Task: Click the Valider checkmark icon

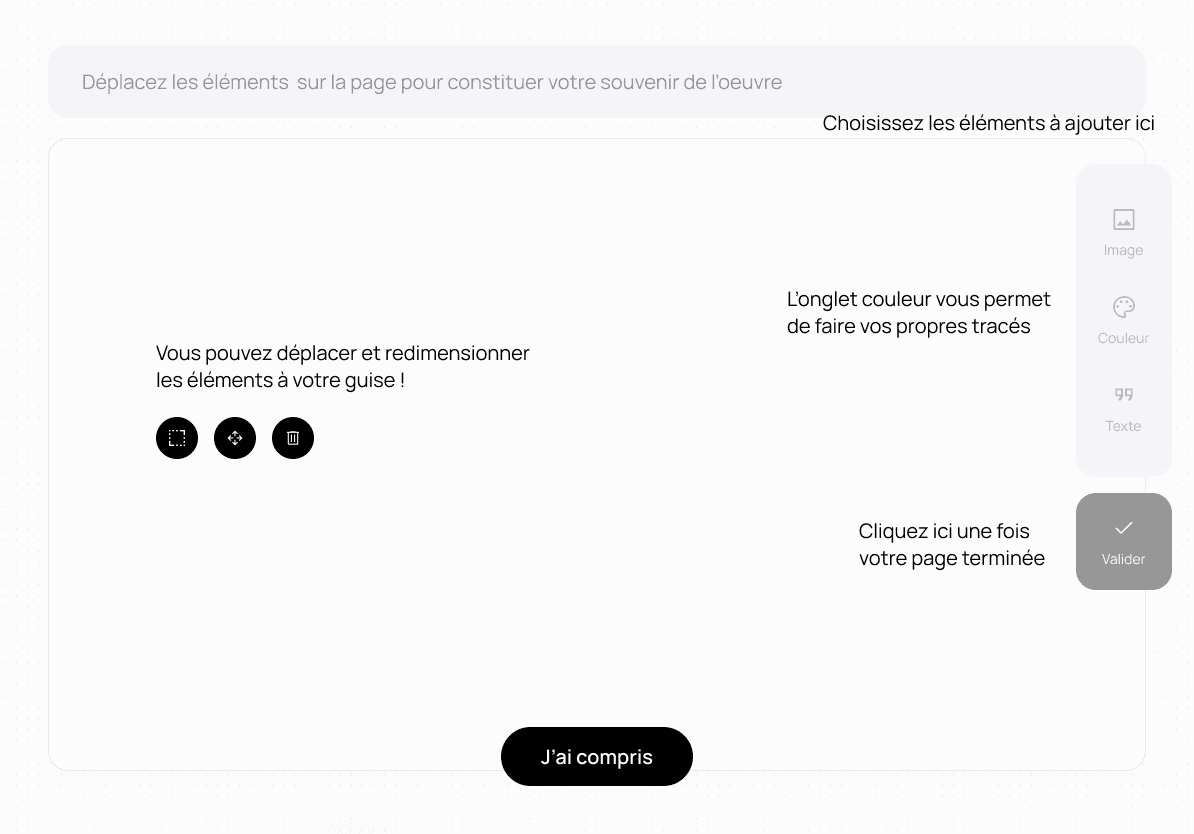Action: click(x=1123, y=528)
